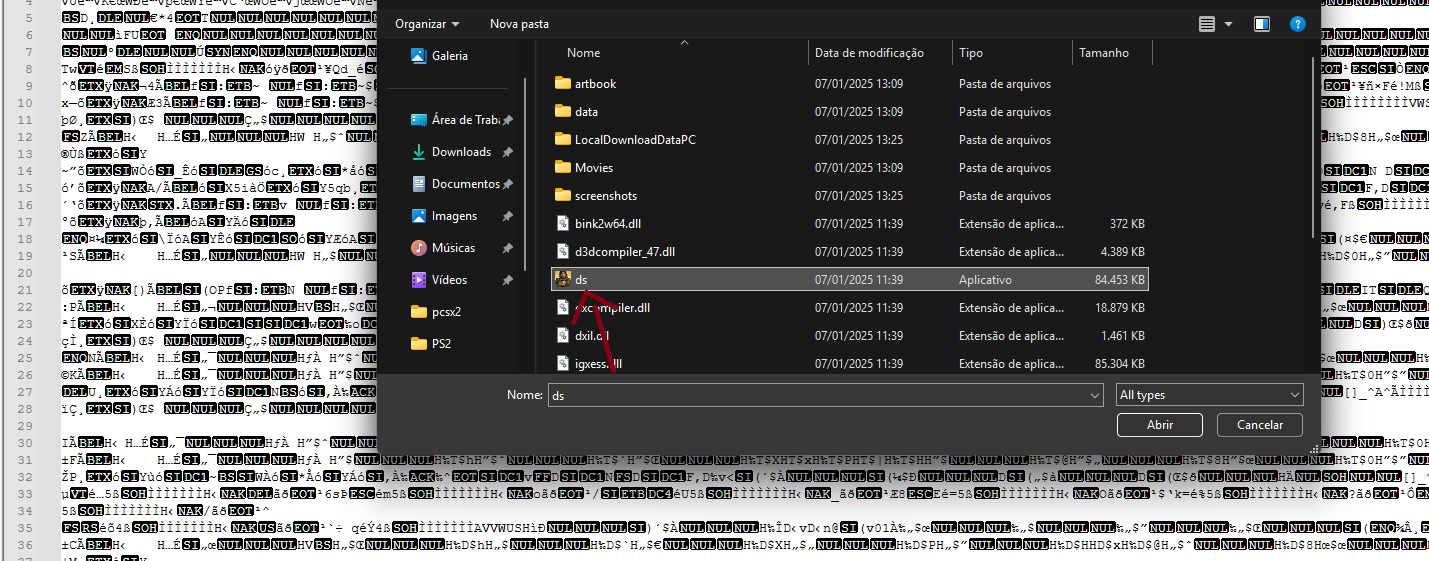Select the artbook folder
The height and width of the screenshot is (561, 1429).
pos(850,84)
